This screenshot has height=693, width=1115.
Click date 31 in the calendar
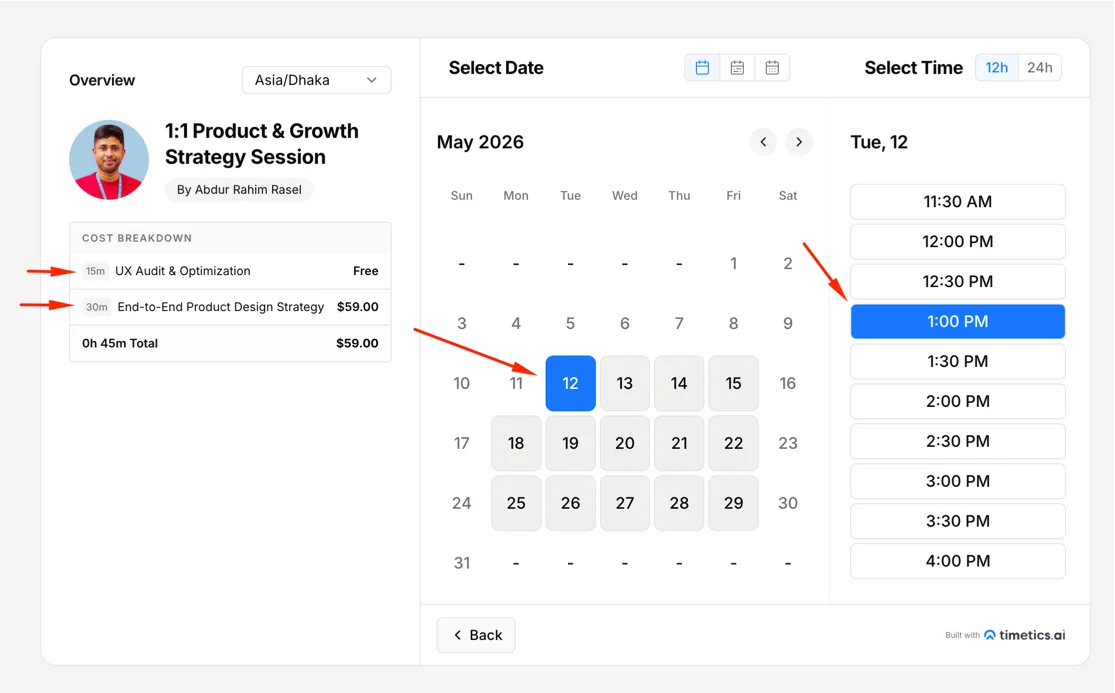[462, 563]
